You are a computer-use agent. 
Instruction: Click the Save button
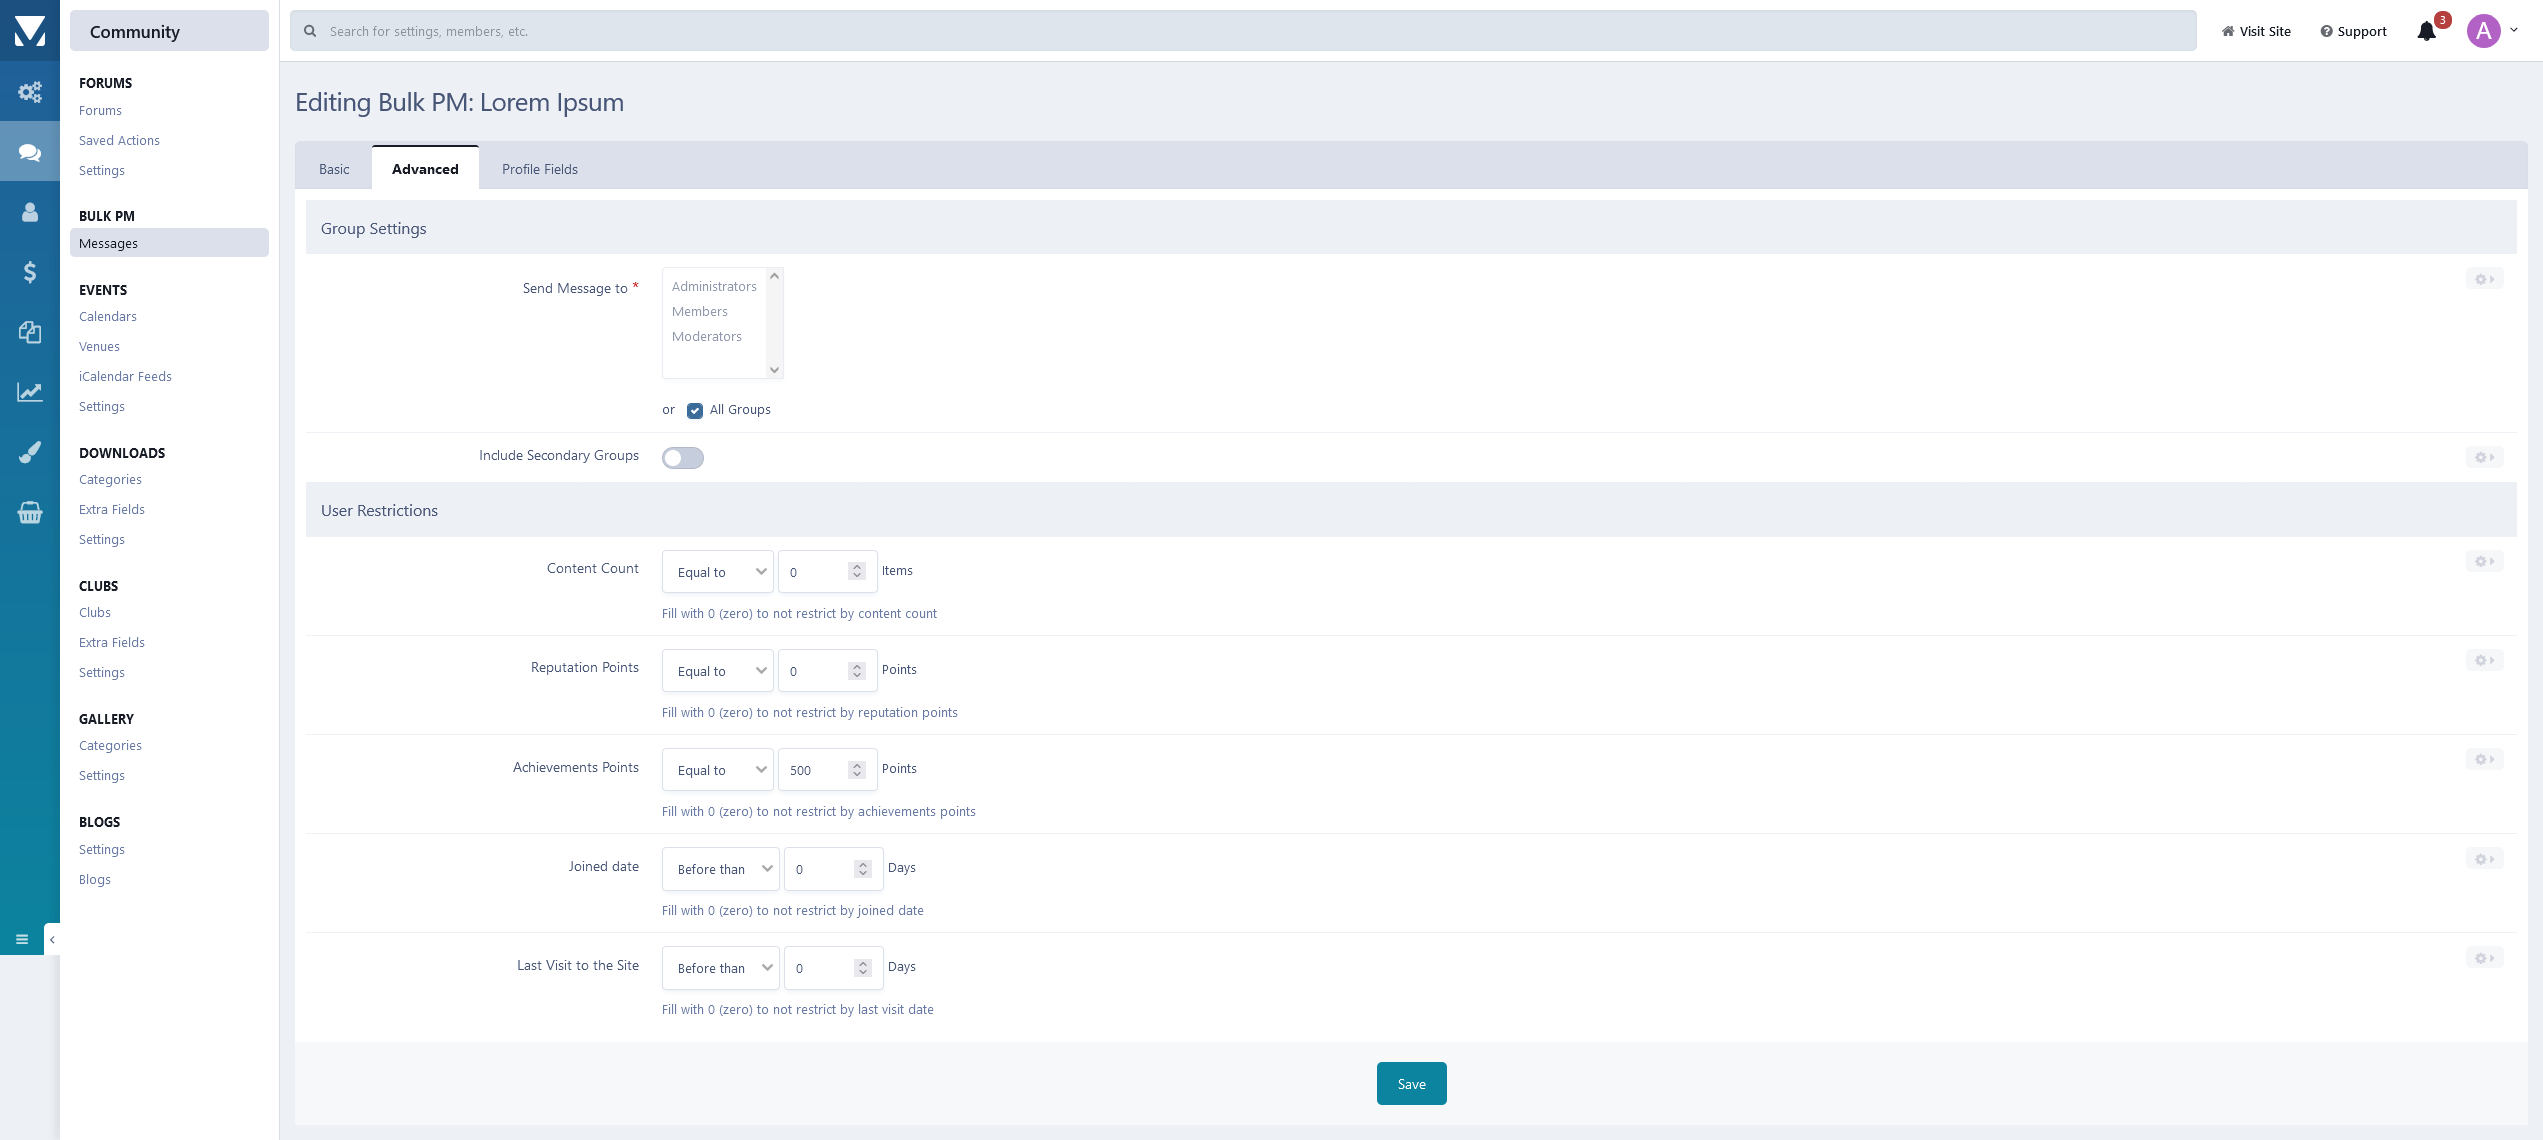pos(1411,1084)
